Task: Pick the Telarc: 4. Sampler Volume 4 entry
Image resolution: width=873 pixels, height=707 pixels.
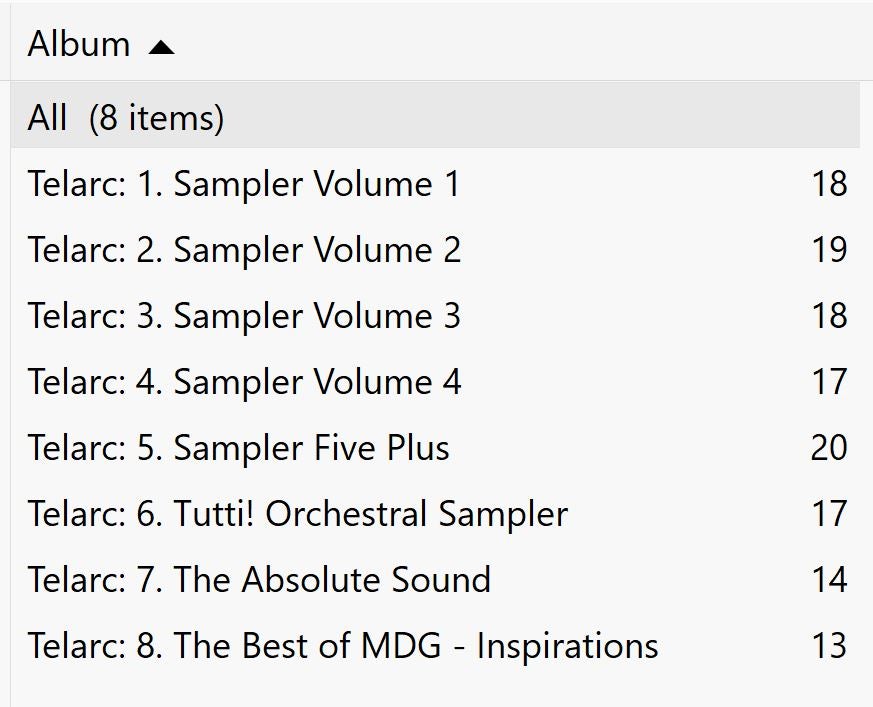Action: tap(244, 382)
